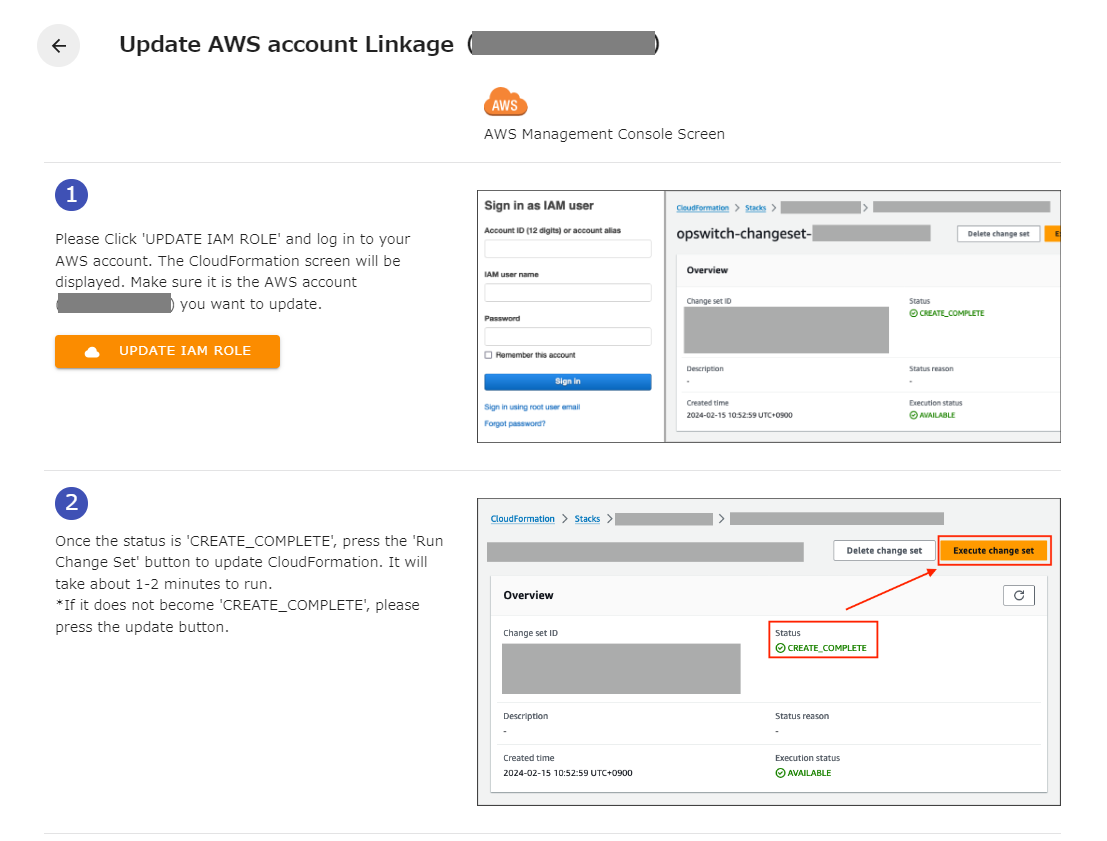Click Stacks breadcrumb in step 2 screenshot

(x=587, y=519)
